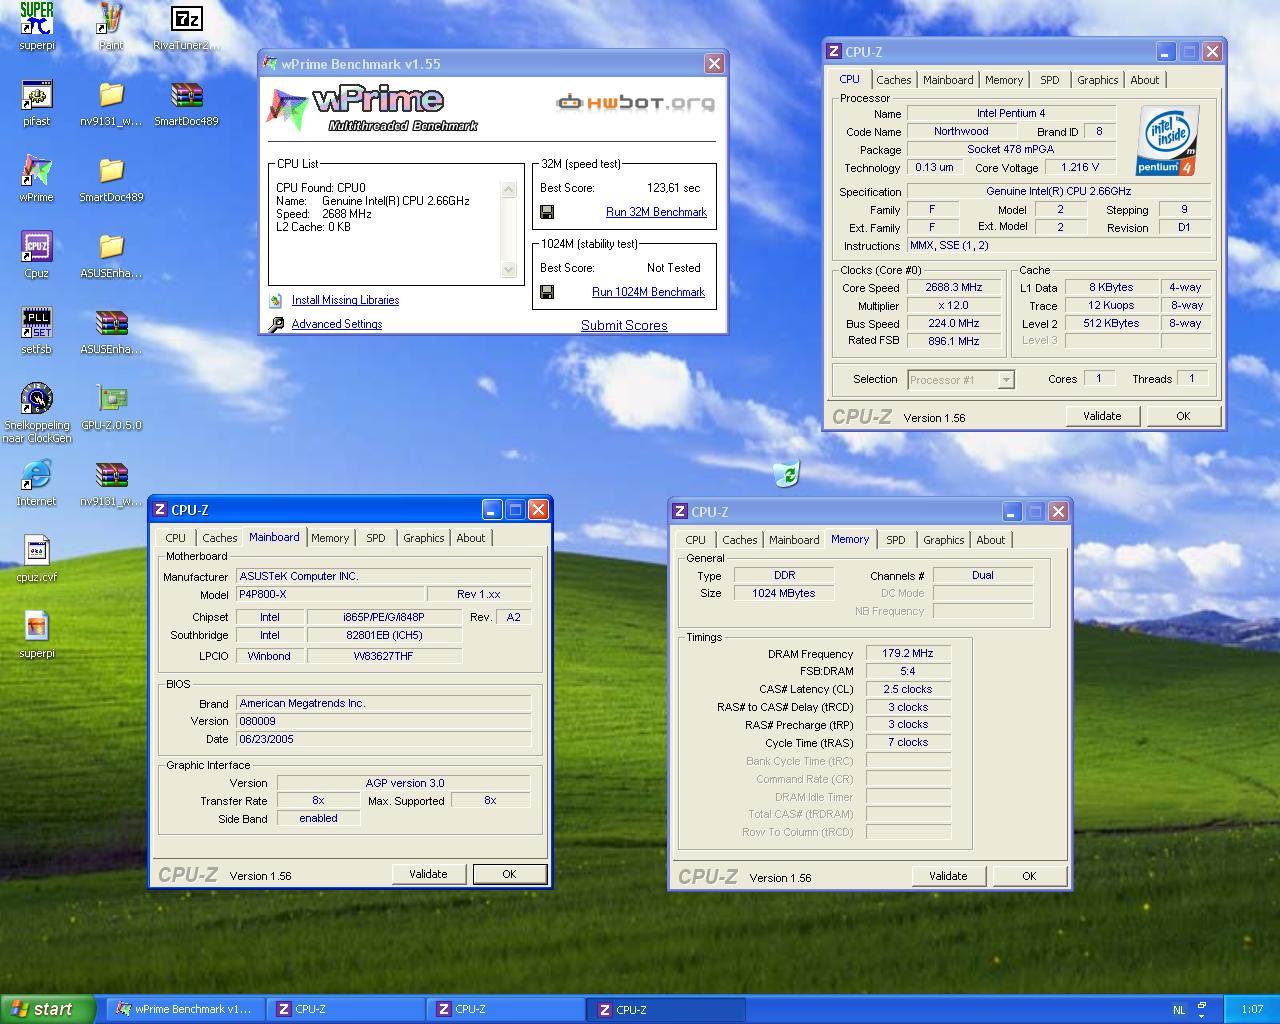The width and height of the screenshot is (1280, 1024).
Task: Switch to Caches tab in the processor CPU-Z window
Action: (x=894, y=80)
